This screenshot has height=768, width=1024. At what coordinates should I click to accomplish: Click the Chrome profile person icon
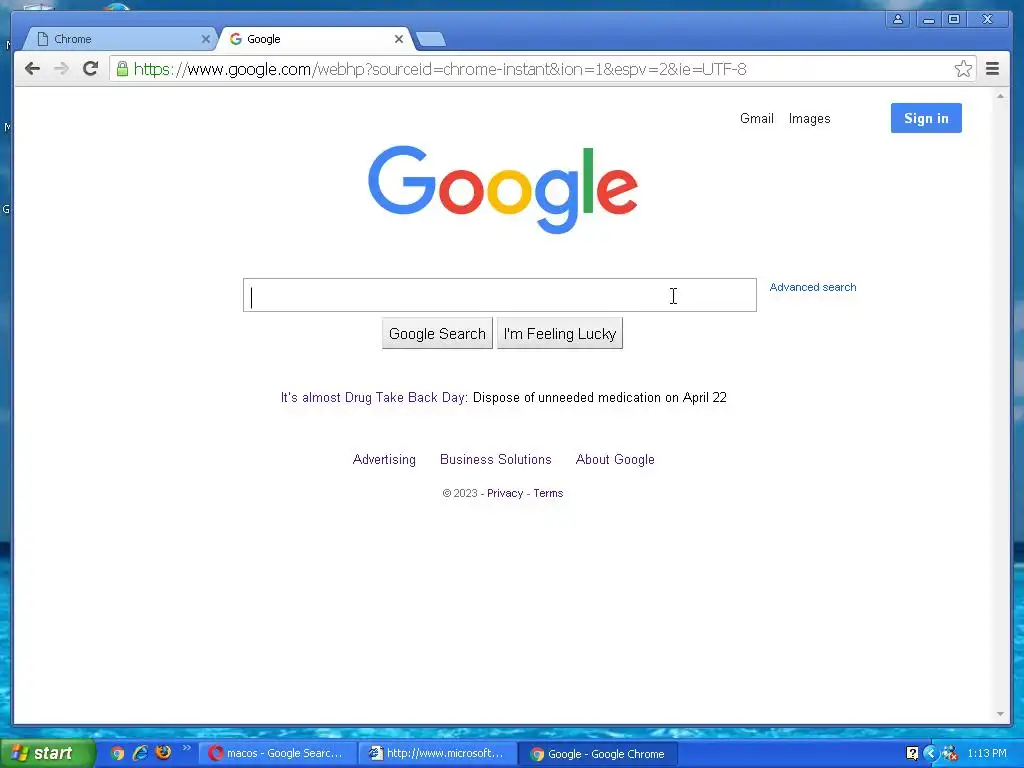coord(898,19)
